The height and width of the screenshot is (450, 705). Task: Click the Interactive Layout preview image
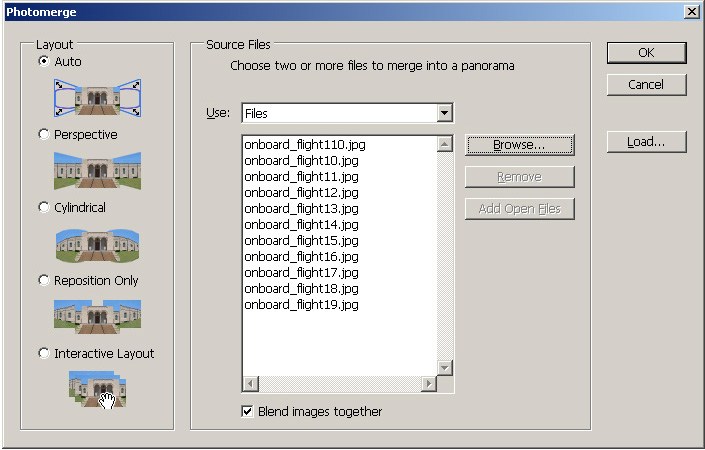(97, 389)
